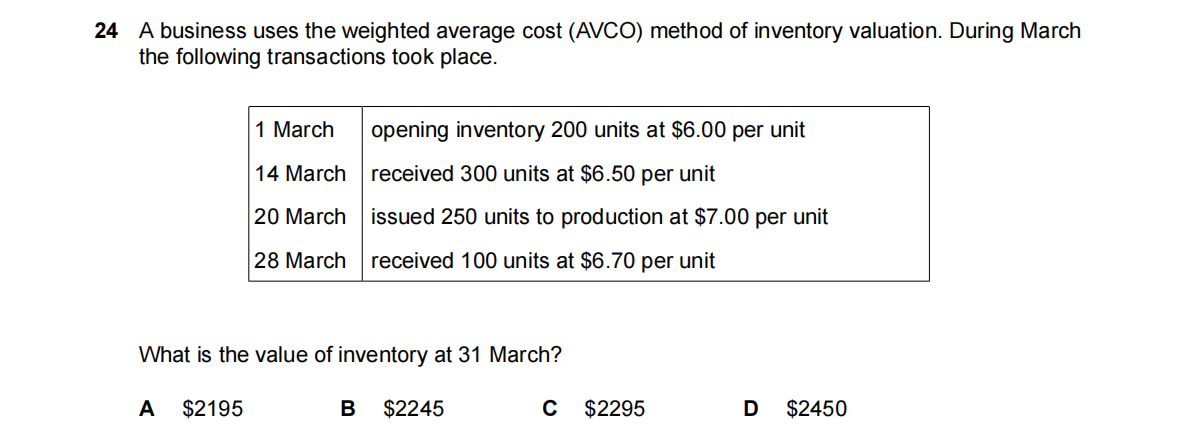Viewport: 1180px width, 434px height.
Task: Click the "28 March" date cell
Action: 300,261
